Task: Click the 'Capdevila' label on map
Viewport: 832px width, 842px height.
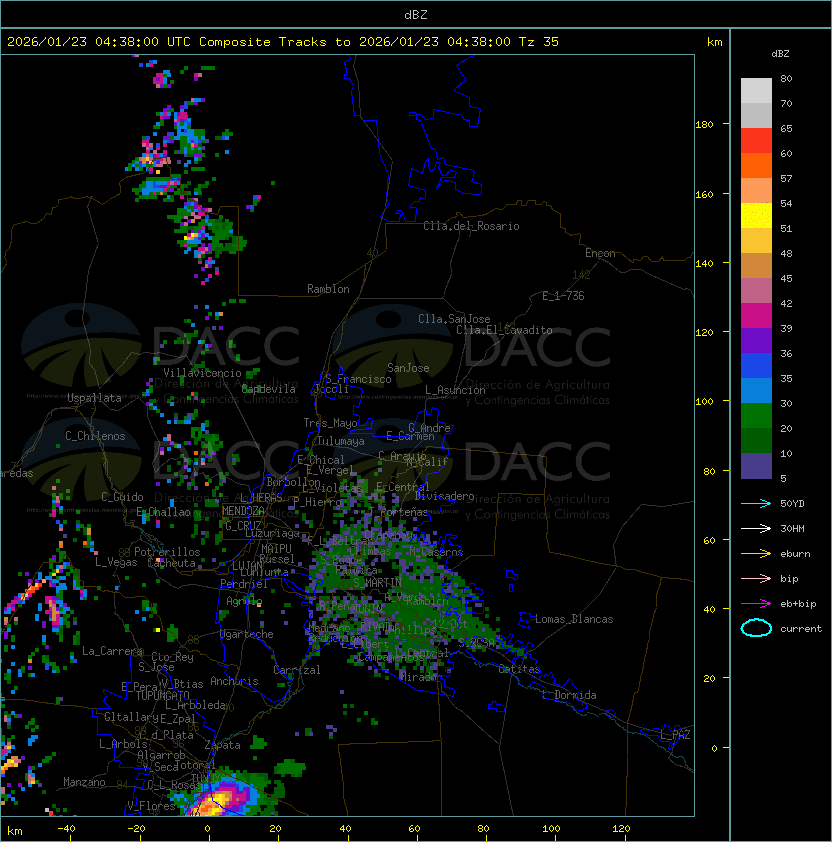Action: [x=269, y=389]
